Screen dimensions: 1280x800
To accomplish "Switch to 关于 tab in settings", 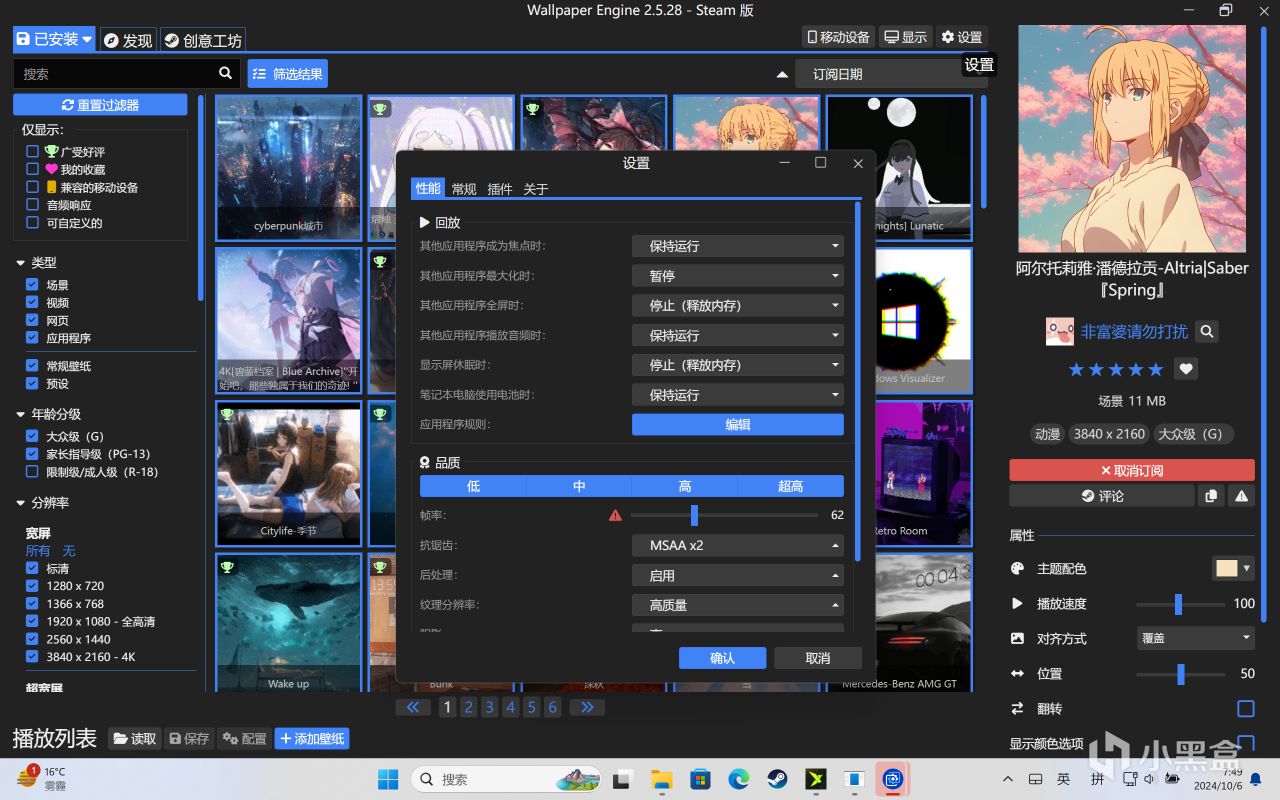I will pos(536,189).
